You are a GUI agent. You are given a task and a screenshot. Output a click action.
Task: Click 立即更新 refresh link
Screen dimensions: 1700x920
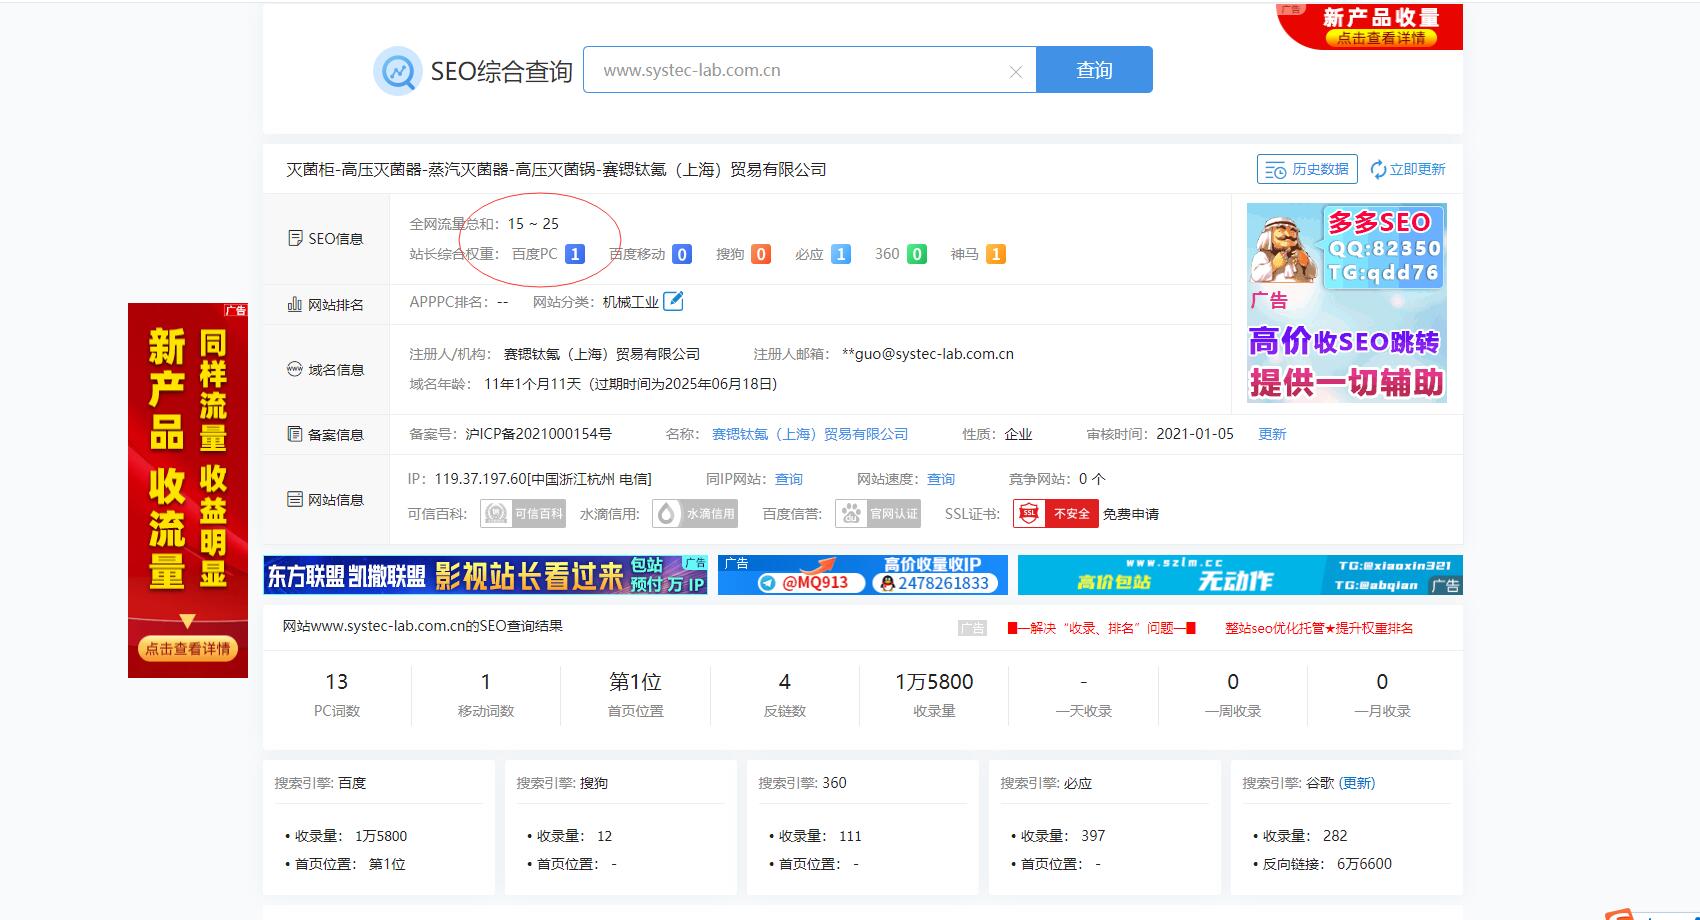[1408, 169]
